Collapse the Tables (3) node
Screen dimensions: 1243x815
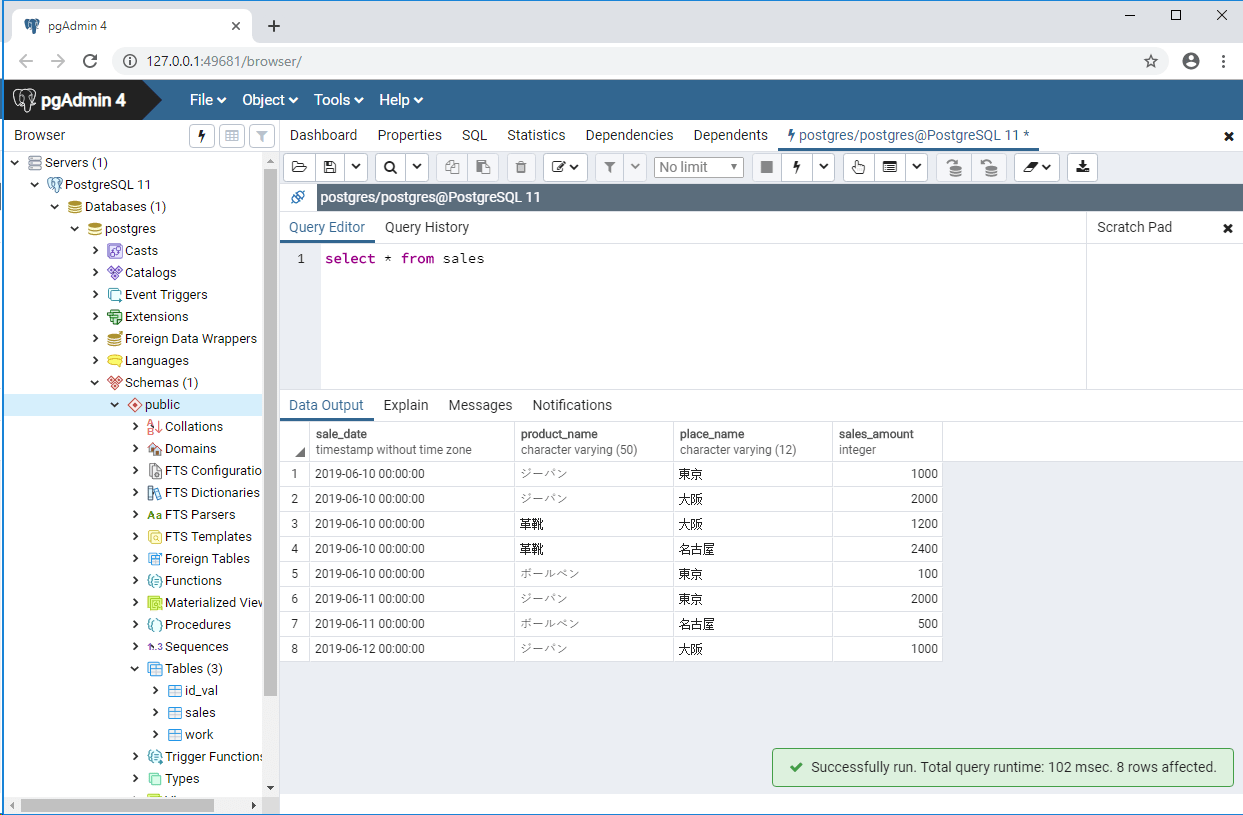point(135,668)
